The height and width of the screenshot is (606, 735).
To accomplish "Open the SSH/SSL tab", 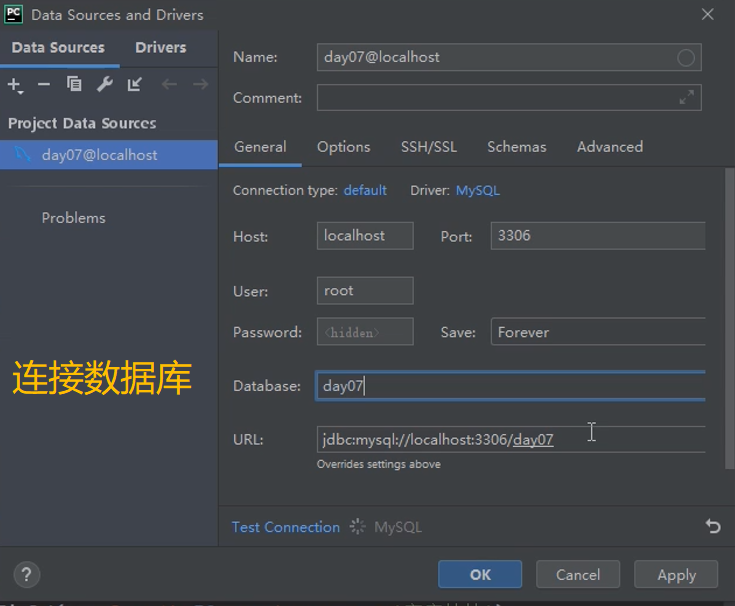I will tap(428, 147).
